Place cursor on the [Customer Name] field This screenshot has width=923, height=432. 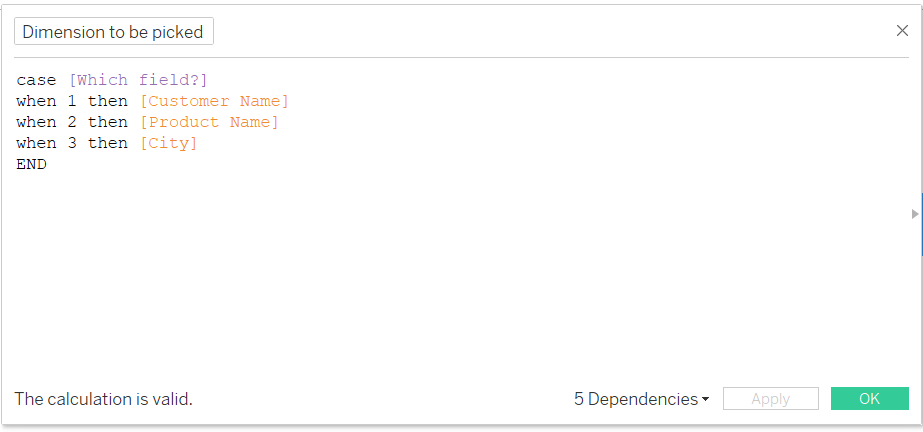[x=214, y=101]
